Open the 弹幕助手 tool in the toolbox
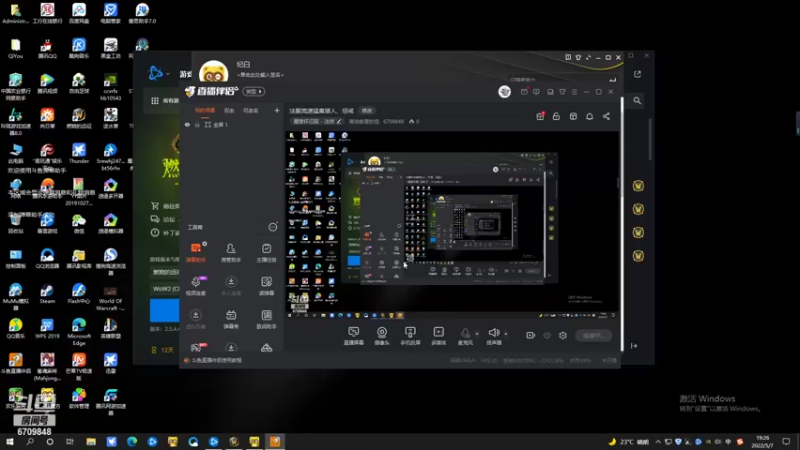Viewport: 800px width, 450px height. click(x=196, y=252)
